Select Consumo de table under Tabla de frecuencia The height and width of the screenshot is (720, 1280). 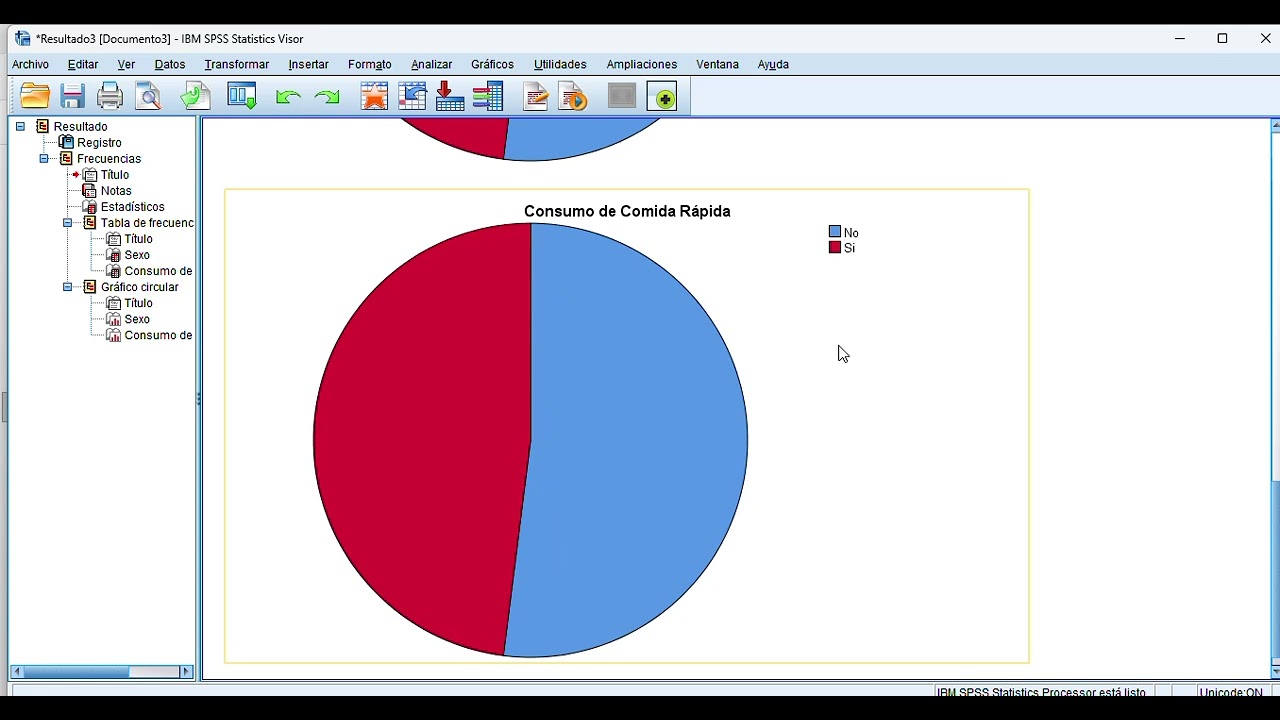[158, 271]
